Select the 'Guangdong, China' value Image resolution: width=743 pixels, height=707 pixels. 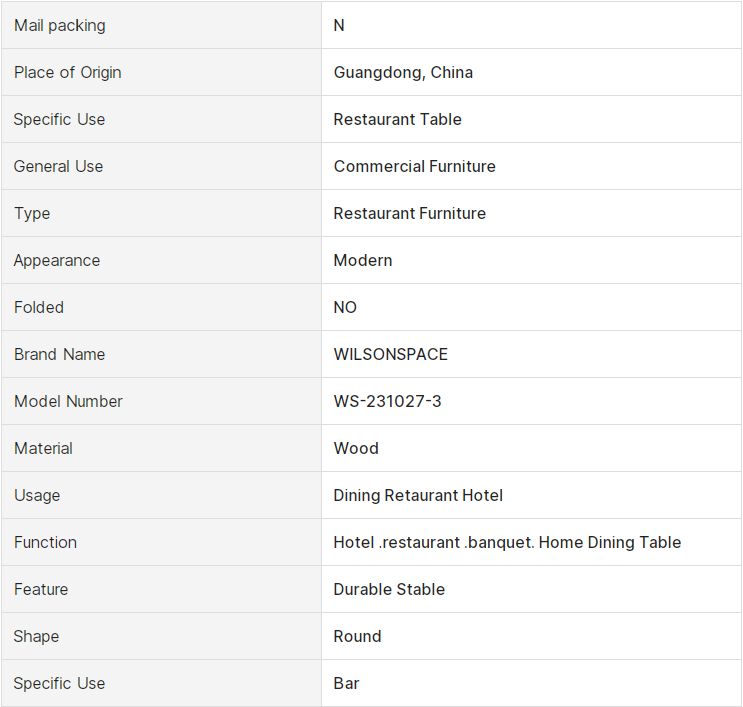click(403, 73)
